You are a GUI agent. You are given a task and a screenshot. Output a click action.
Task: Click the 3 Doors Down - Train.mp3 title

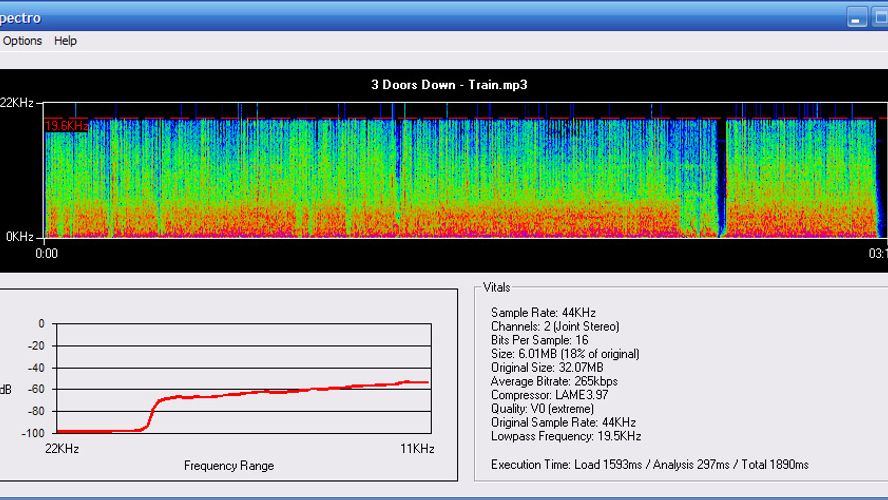pos(449,85)
